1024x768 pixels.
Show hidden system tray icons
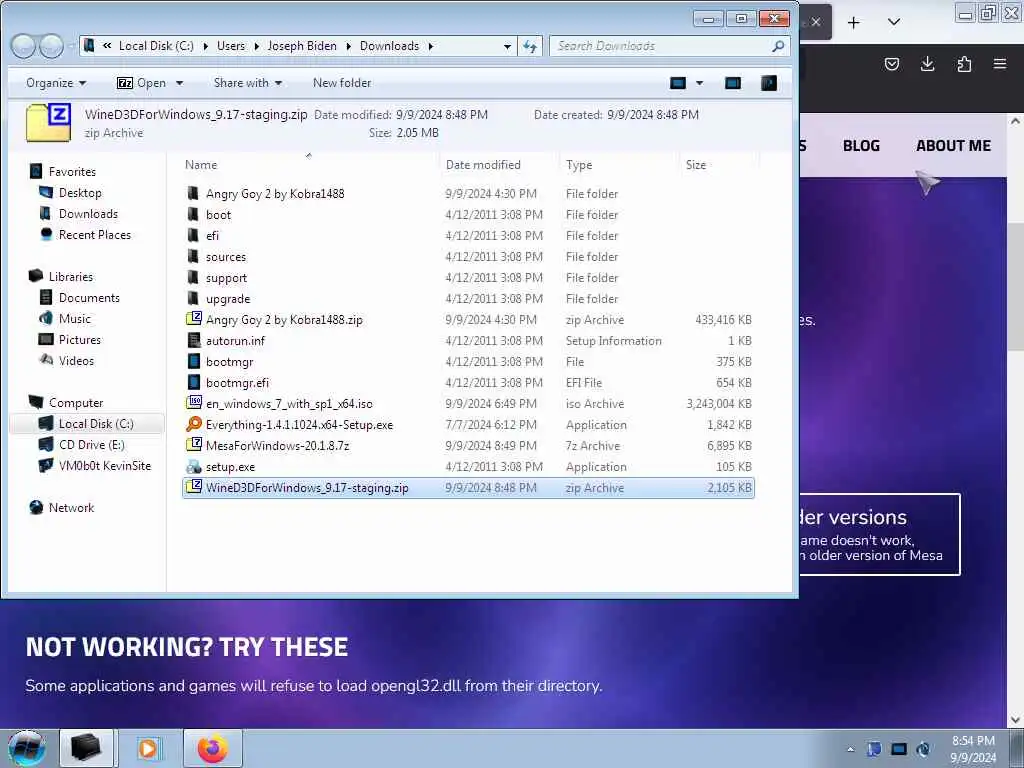coord(850,749)
